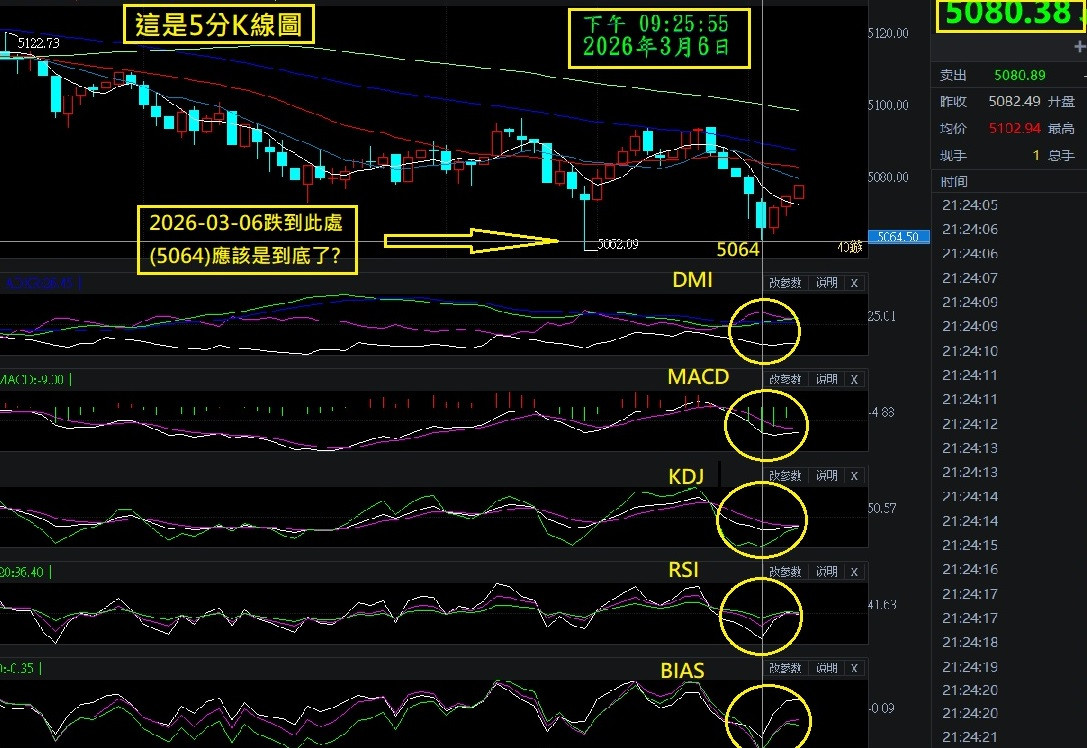Select the 21:24:05 trade record row
Screen dimensions: 1087x748
tap(970, 205)
